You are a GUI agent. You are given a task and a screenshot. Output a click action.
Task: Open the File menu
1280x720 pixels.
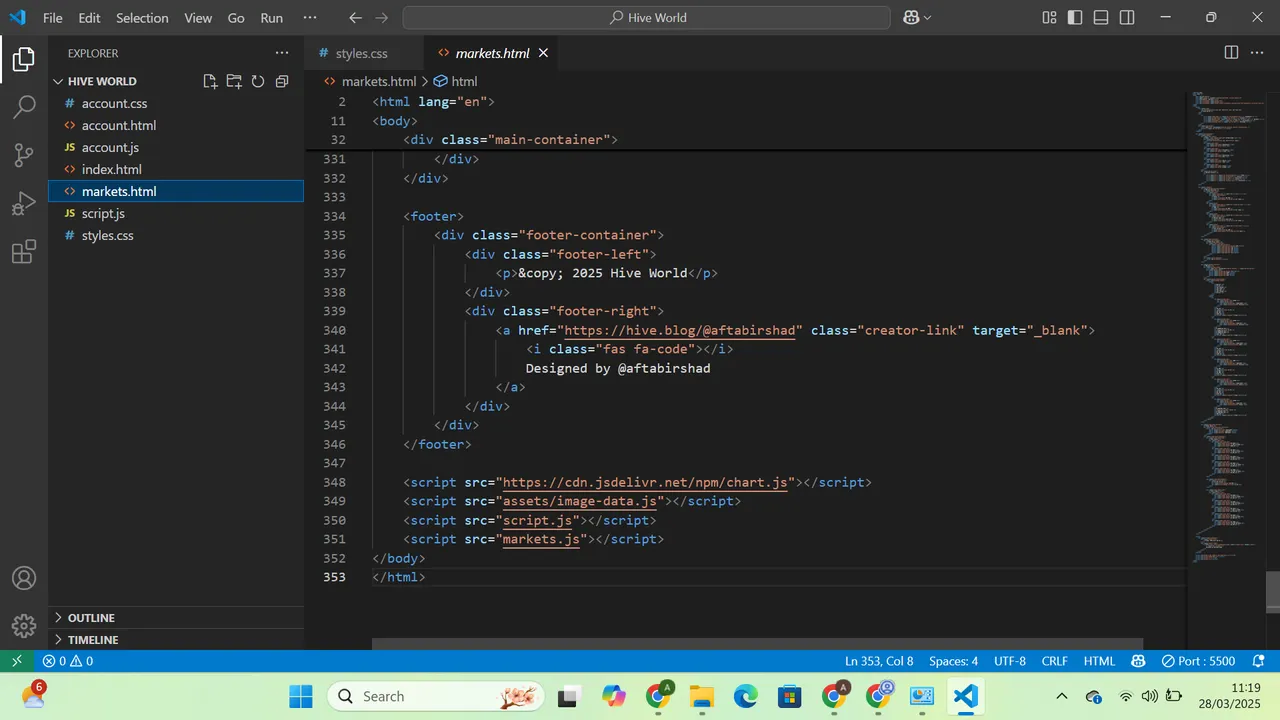53,18
